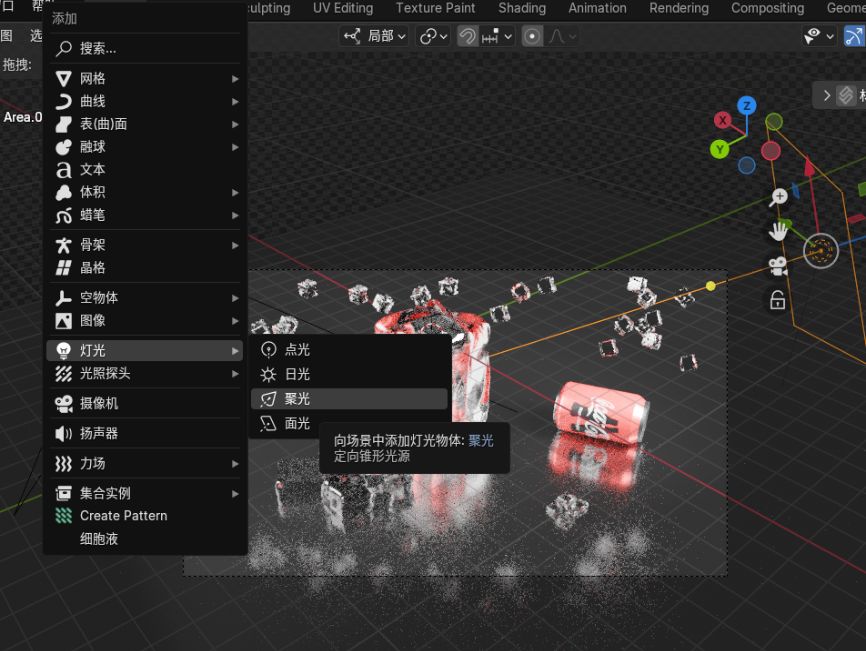
Task: Click the 搜索 search field
Action: (145, 49)
